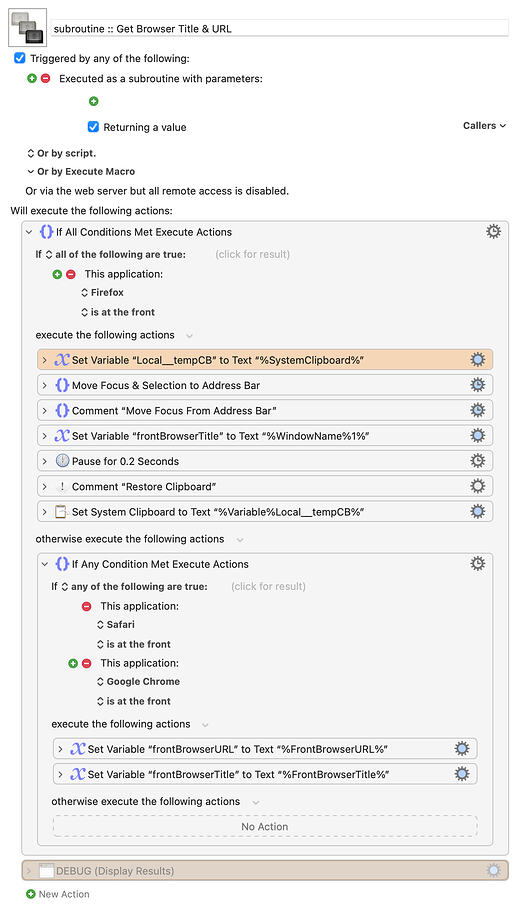Remove the Firefox condition with the red minus

click(x=71, y=274)
